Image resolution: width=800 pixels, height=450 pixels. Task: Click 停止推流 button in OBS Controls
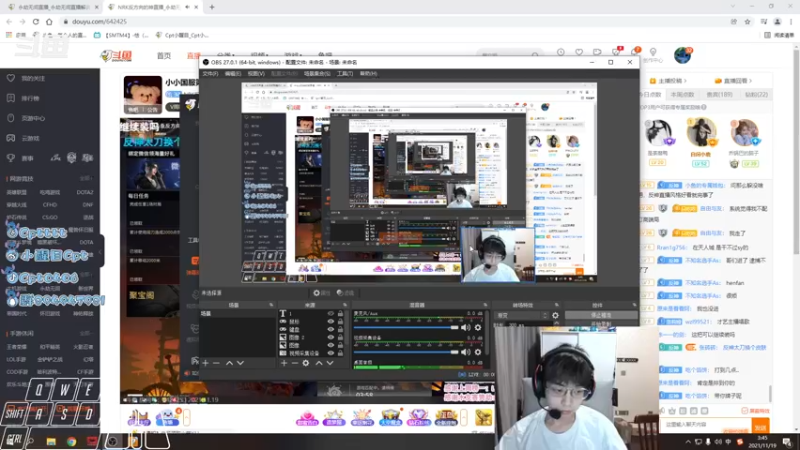tap(601, 315)
